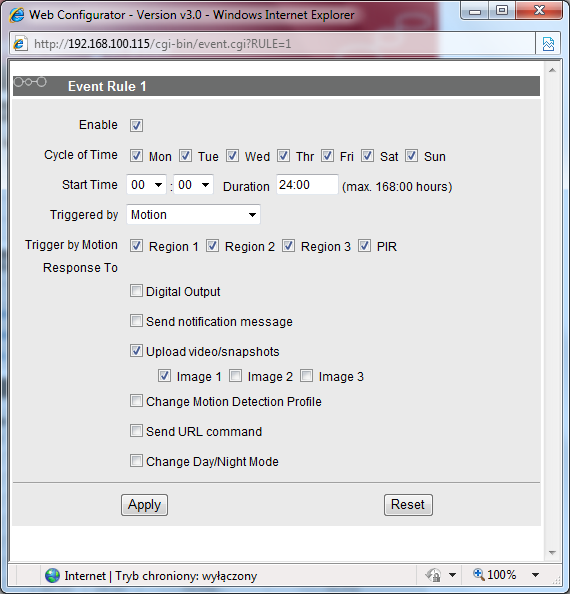Viewport: 570px width, 594px height.
Task: Open the zoom level dropdown arrow
Action: (535, 575)
